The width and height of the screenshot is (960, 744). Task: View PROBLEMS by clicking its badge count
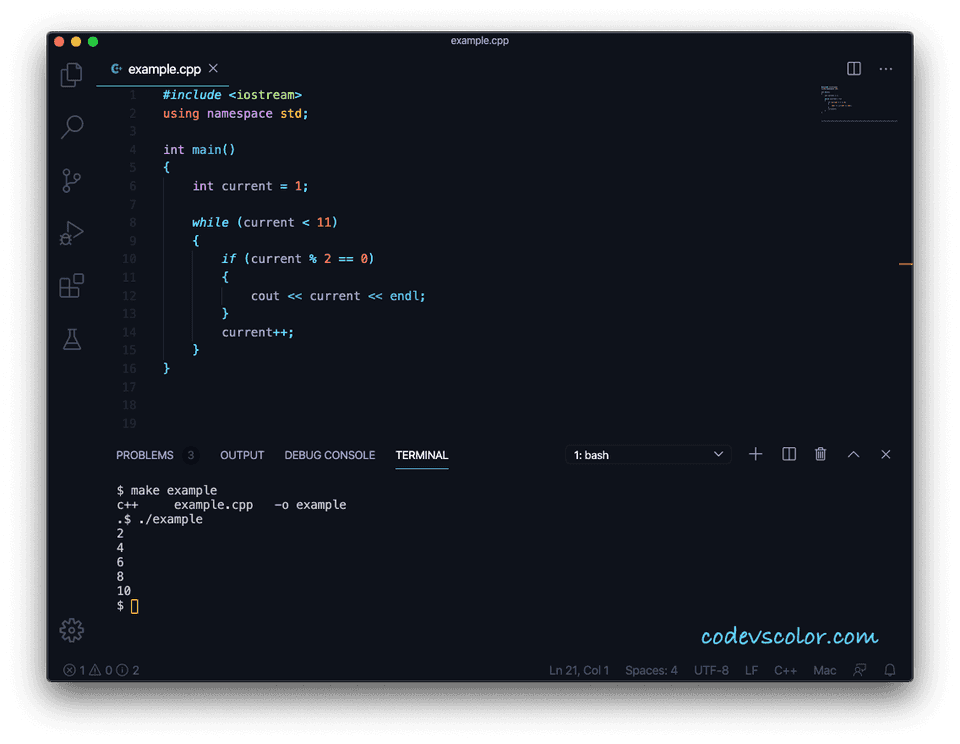point(189,455)
